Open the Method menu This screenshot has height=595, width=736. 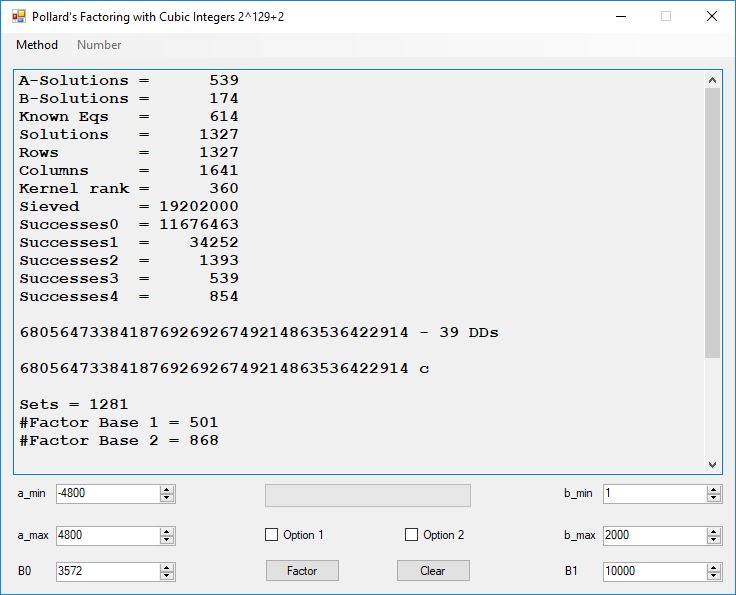[37, 45]
